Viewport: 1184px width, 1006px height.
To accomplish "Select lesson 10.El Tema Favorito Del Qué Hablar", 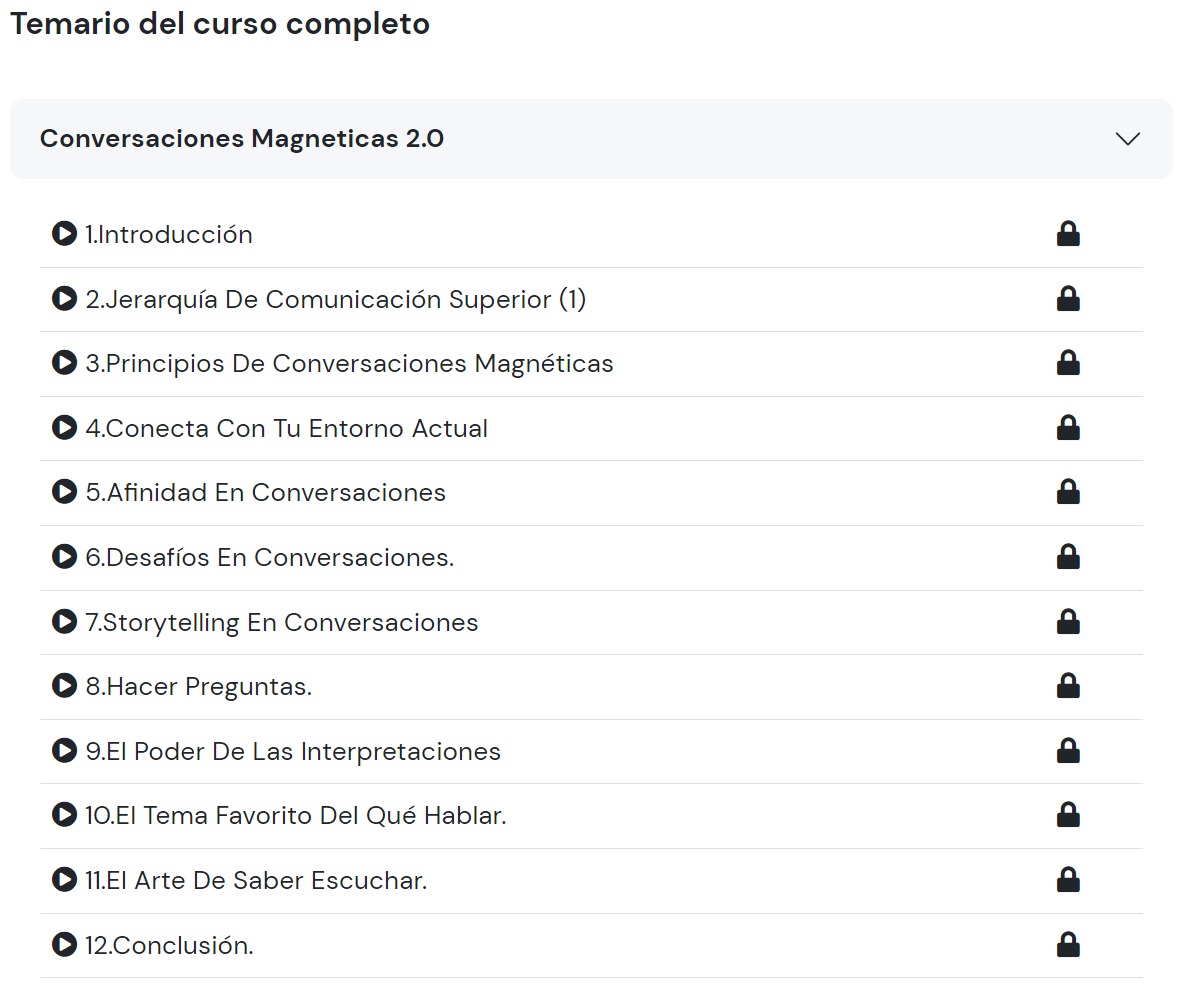I will pos(295,816).
